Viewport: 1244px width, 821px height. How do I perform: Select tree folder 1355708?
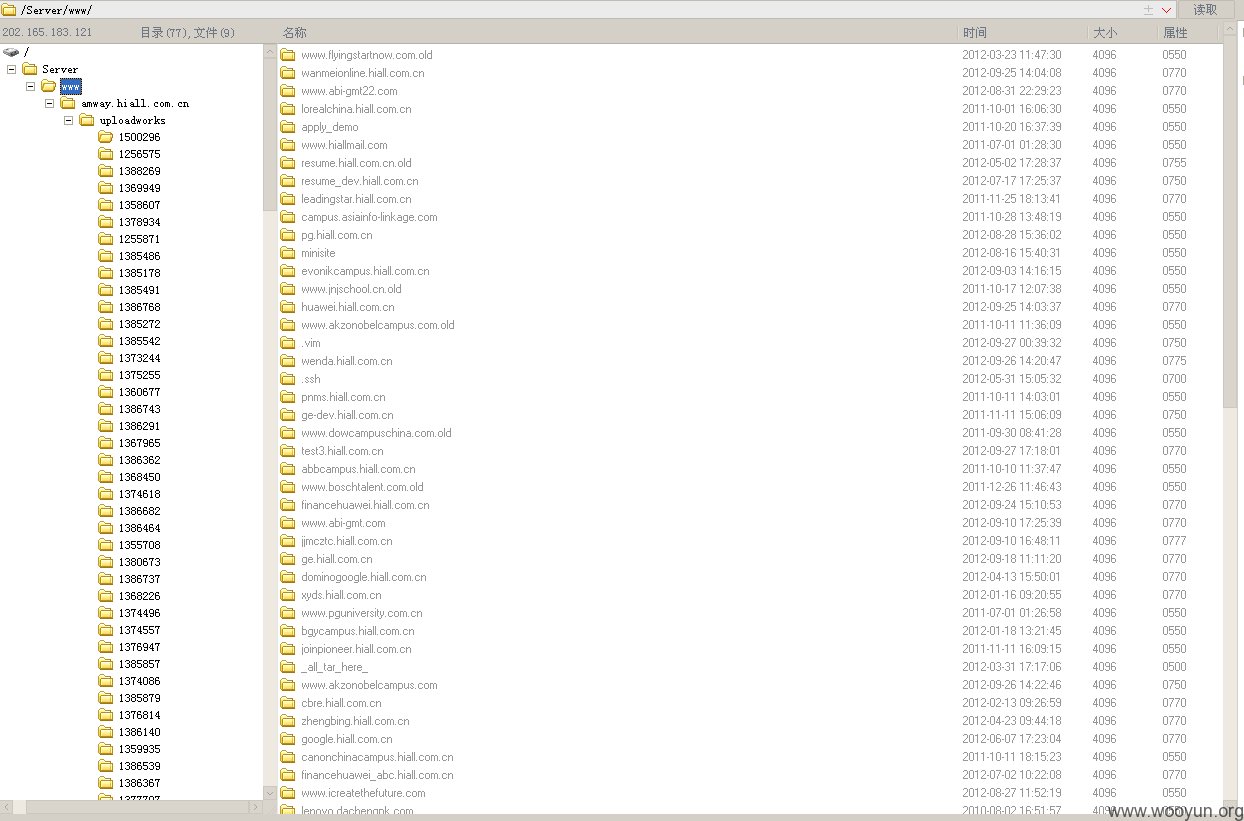tap(139, 545)
